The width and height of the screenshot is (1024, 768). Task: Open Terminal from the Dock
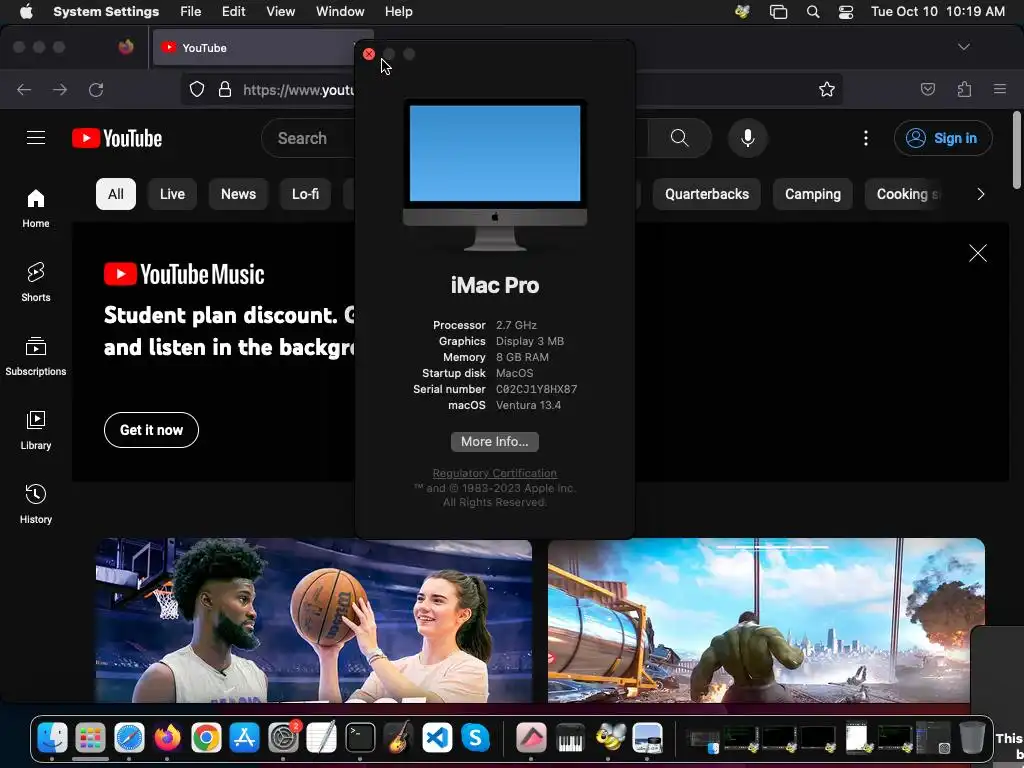[x=360, y=738]
